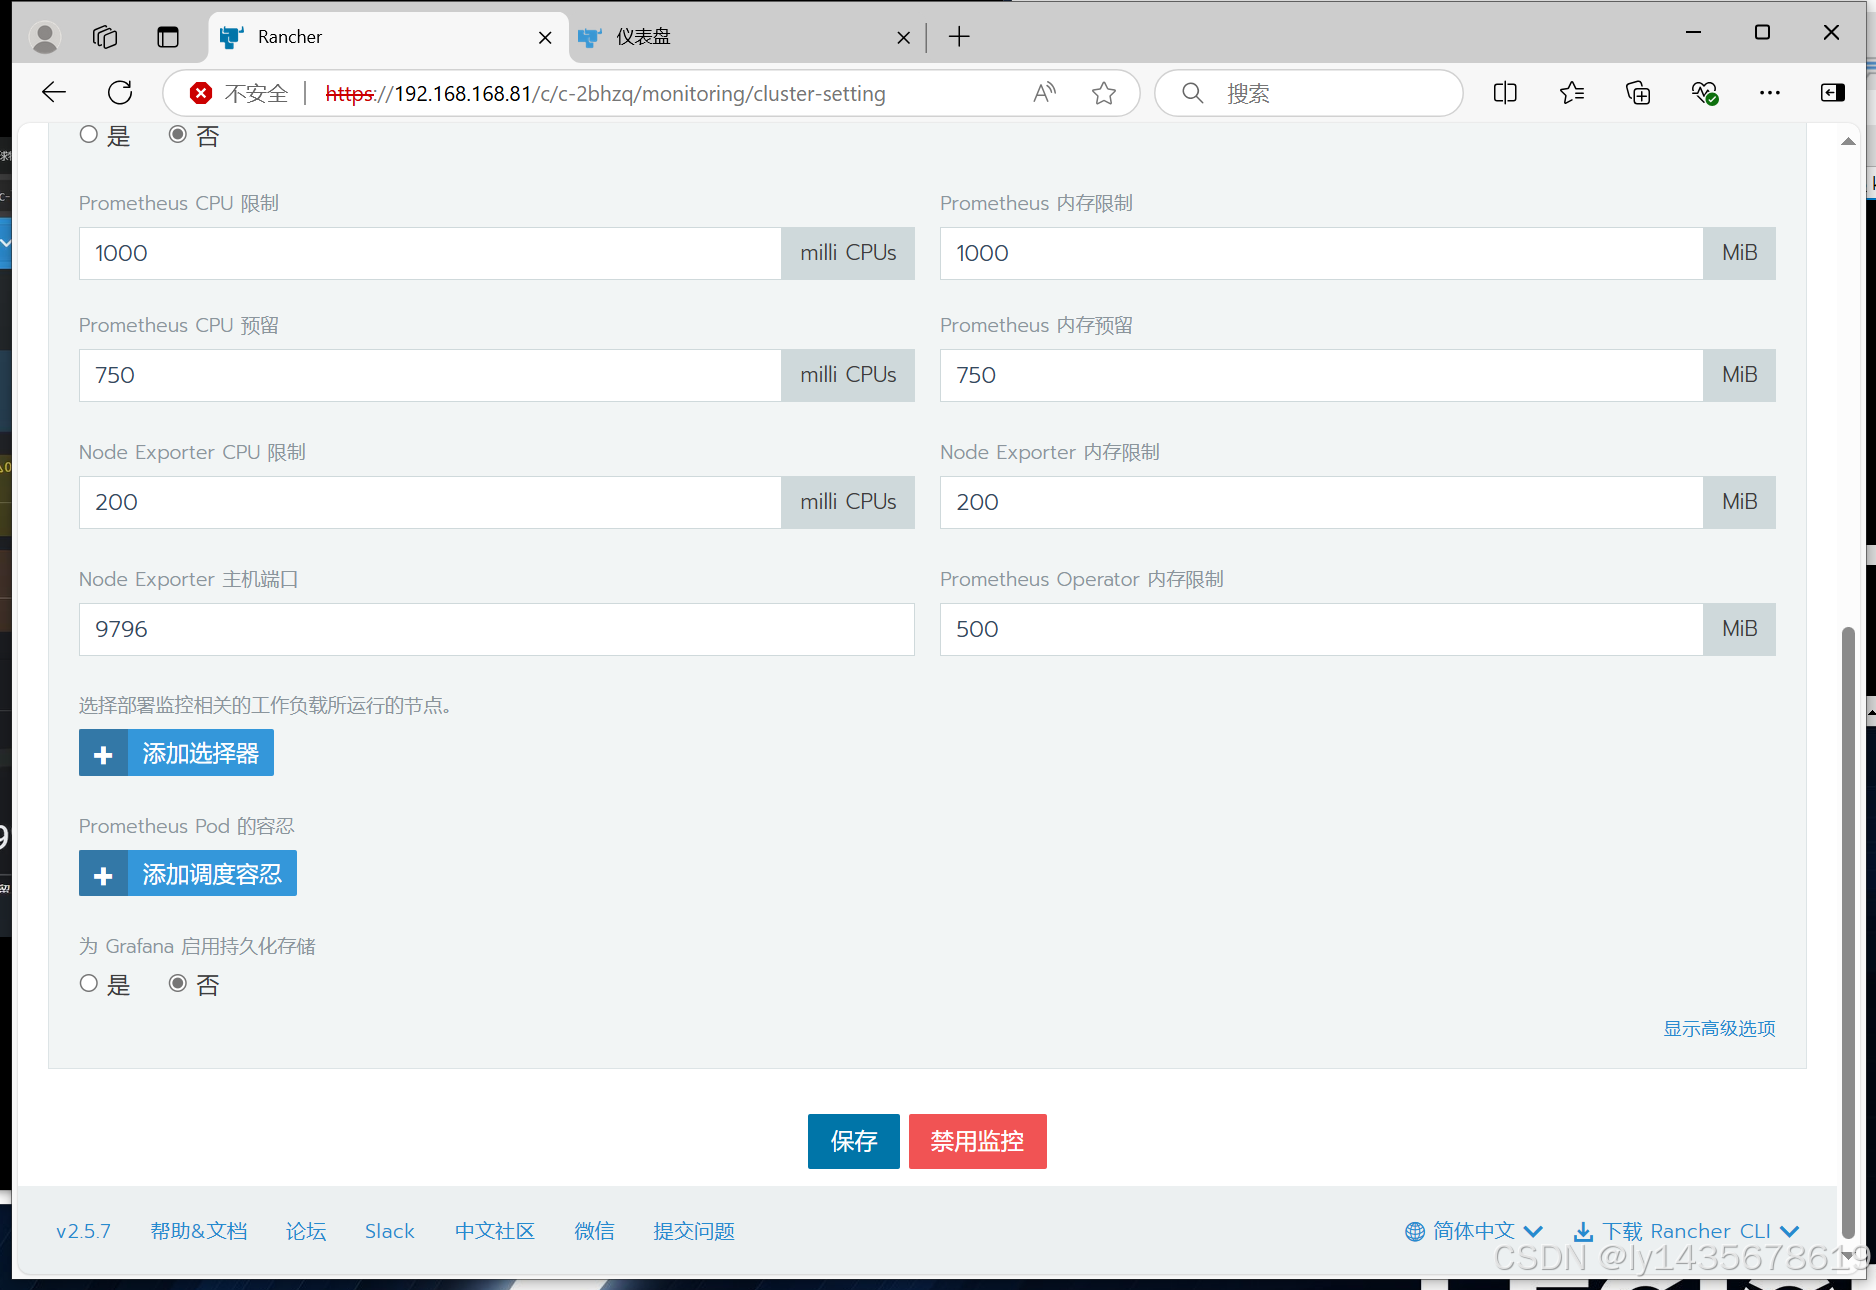The width and height of the screenshot is (1876, 1290).
Task: Edit the Prometheus CPU 预留 field
Action: click(430, 375)
